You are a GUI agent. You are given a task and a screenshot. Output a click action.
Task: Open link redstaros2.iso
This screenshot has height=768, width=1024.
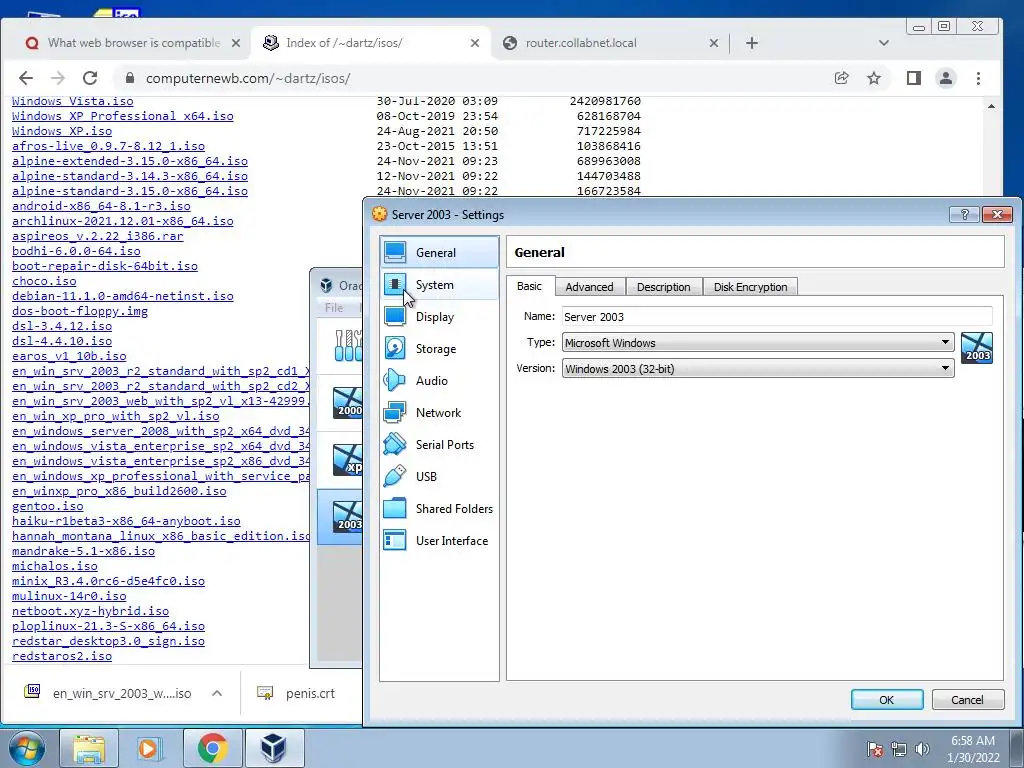point(62,656)
